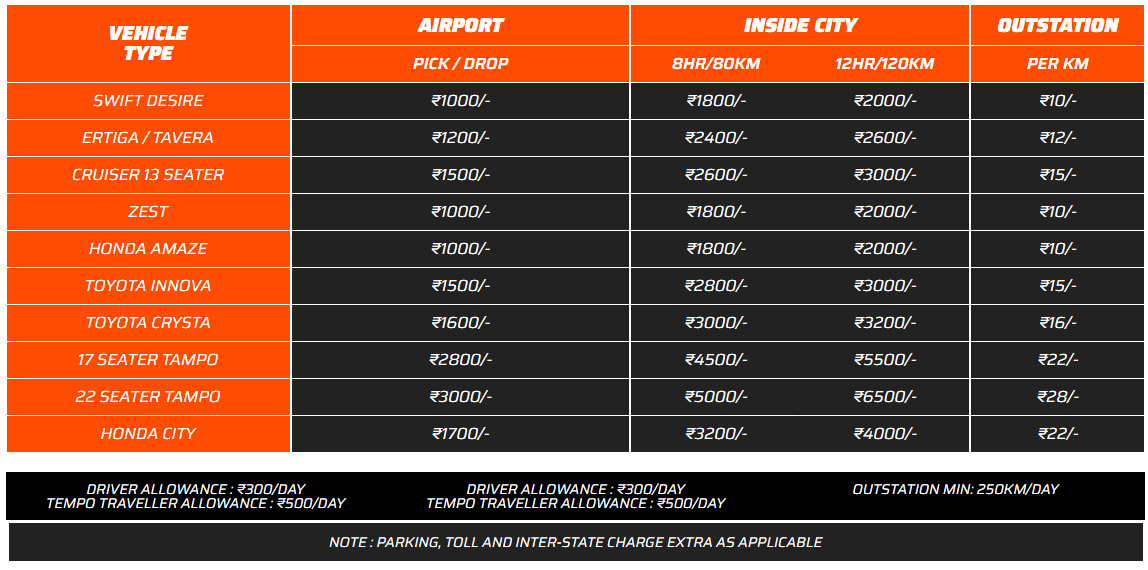Select the 8HR/80KM subheader

tap(716, 64)
